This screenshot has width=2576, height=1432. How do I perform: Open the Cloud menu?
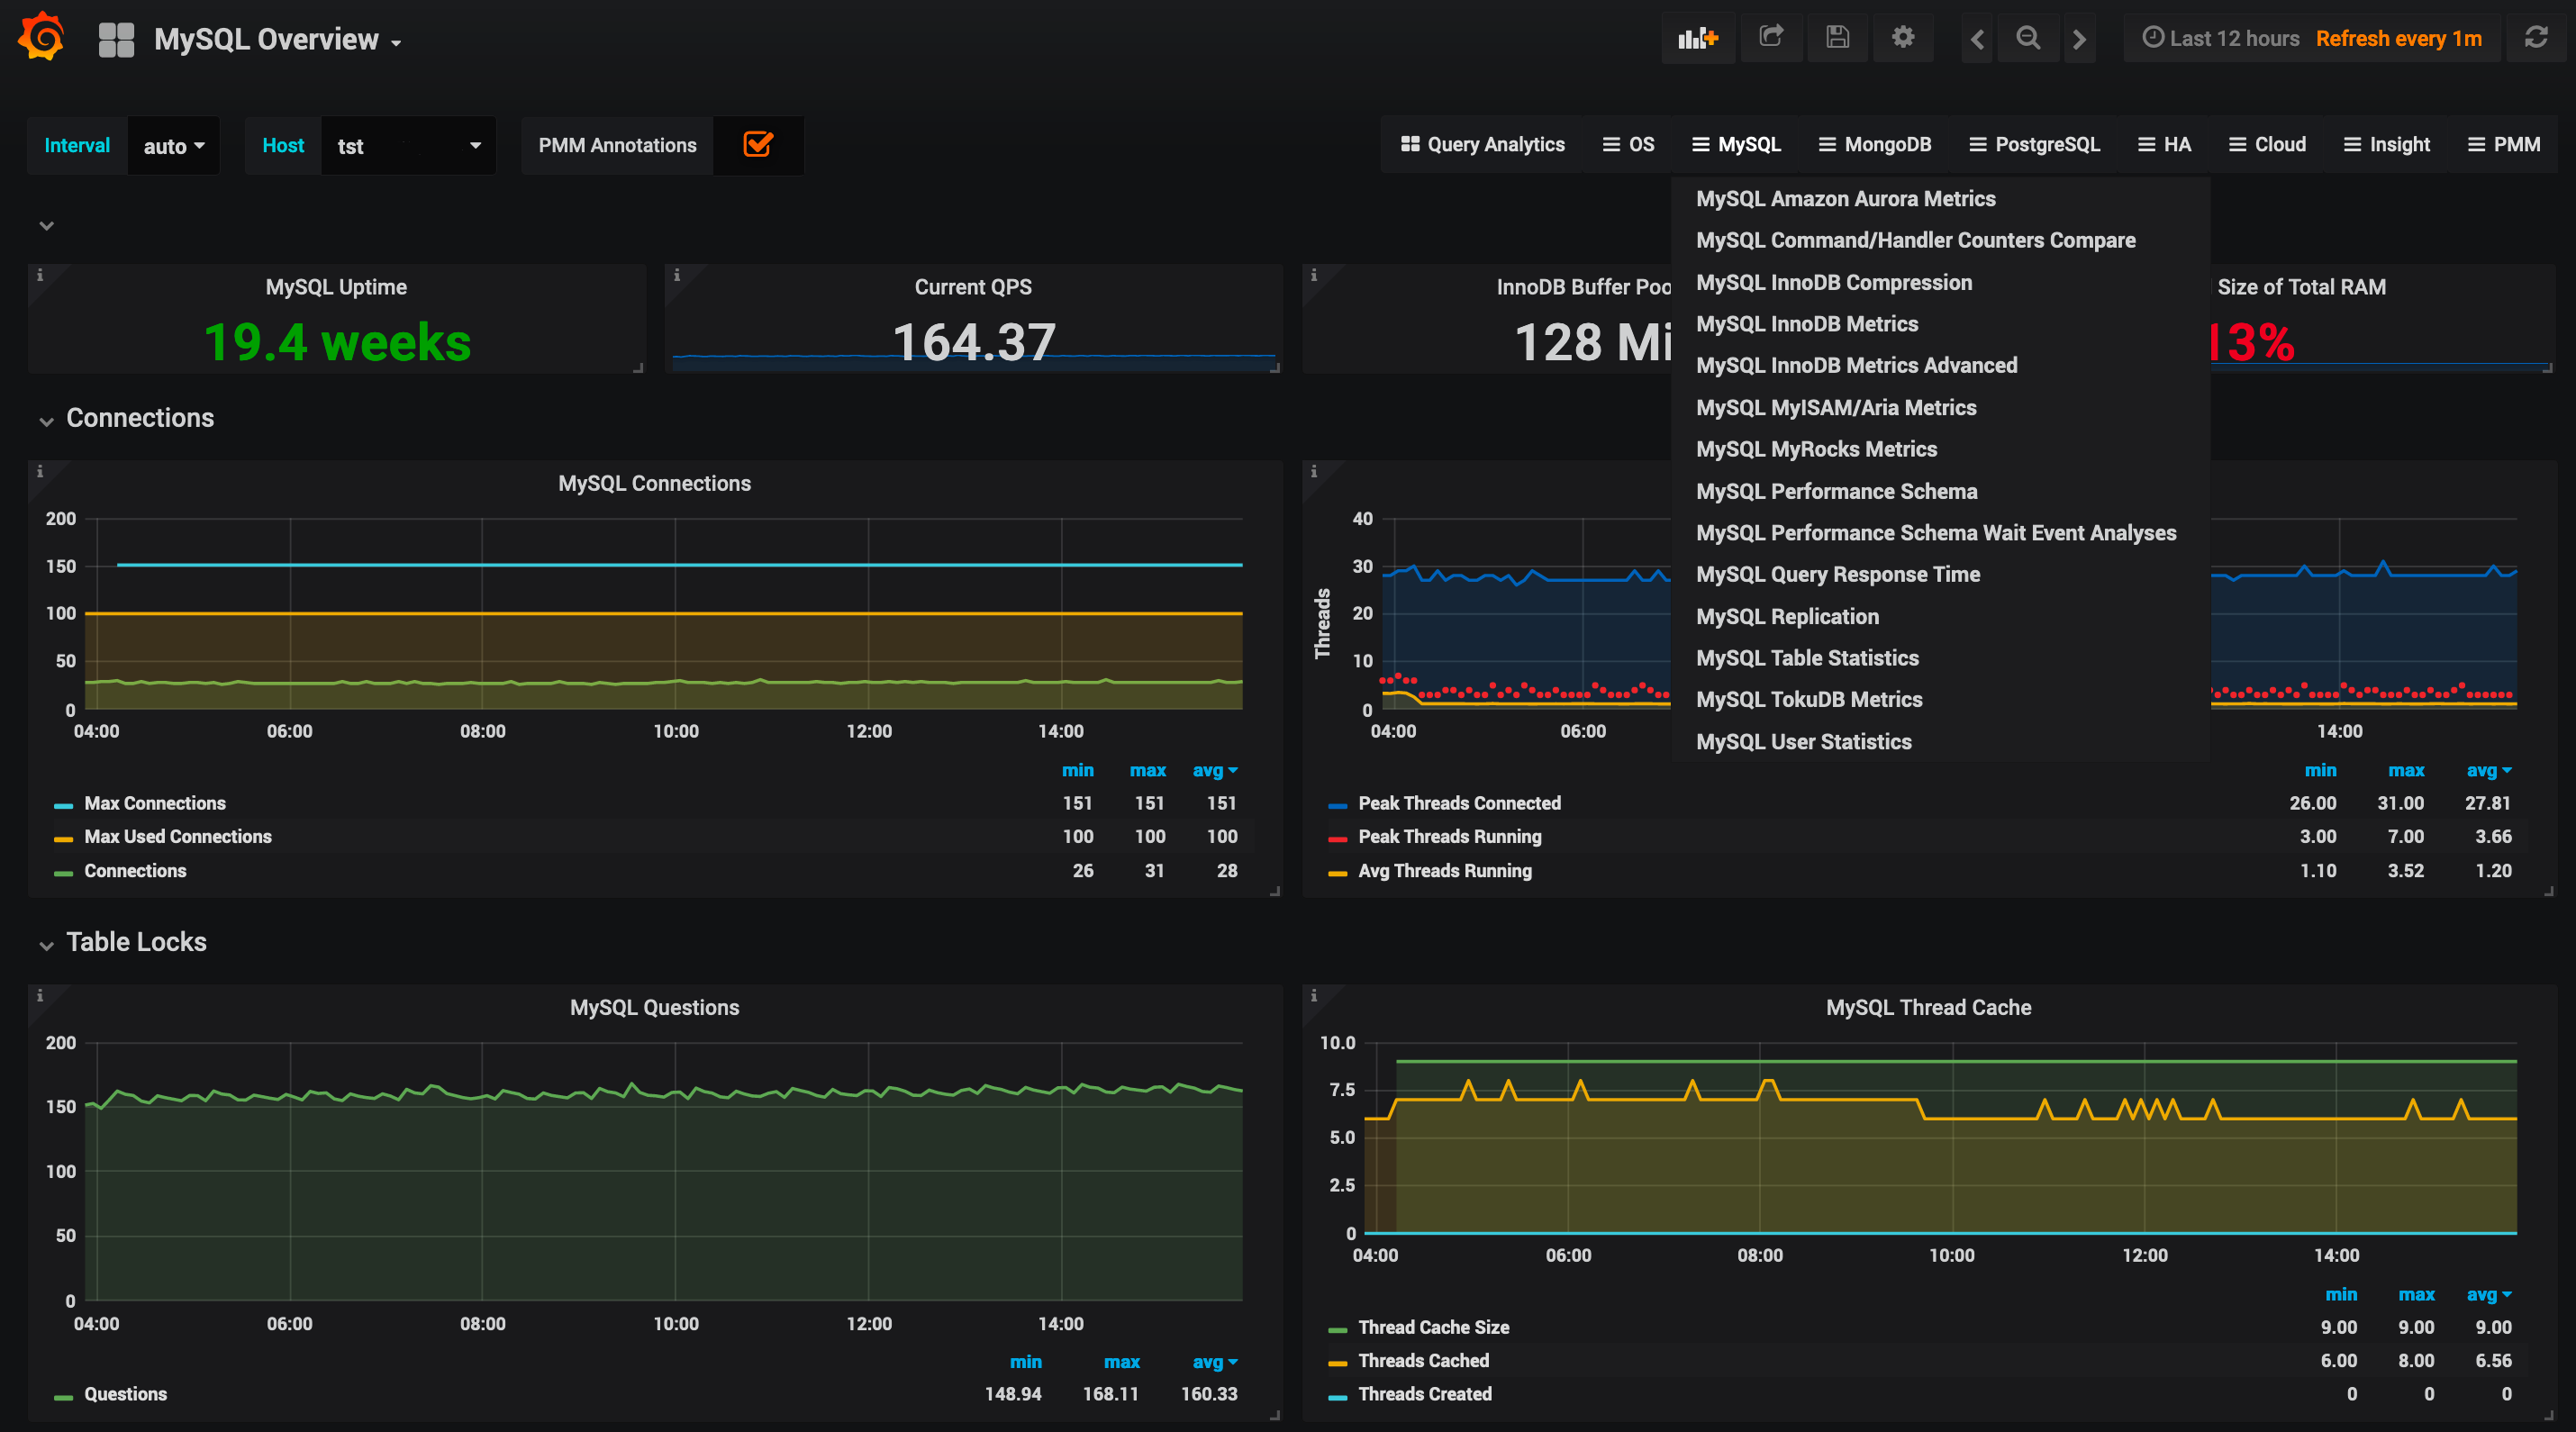point(2267,145)
